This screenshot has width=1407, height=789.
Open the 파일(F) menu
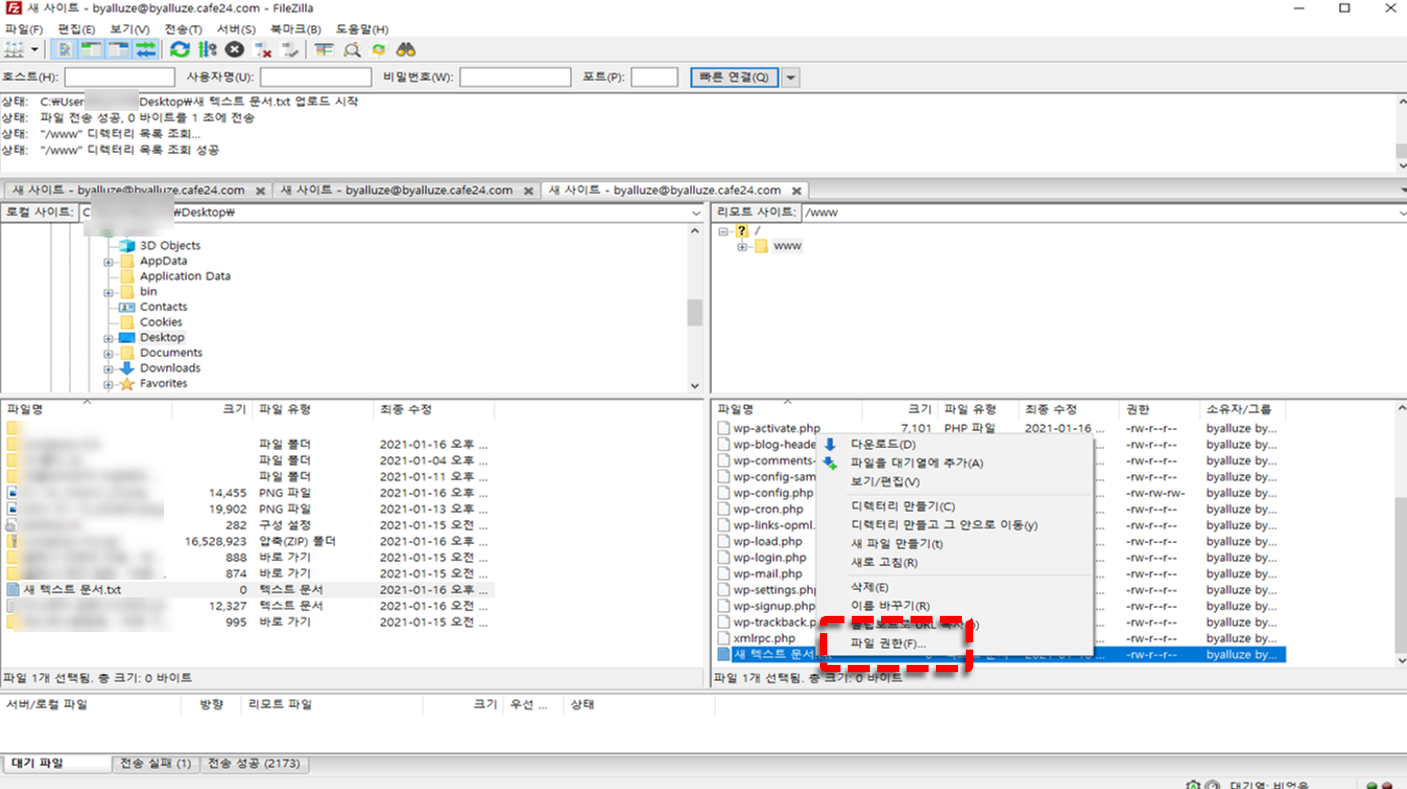(x=24, y=29)
